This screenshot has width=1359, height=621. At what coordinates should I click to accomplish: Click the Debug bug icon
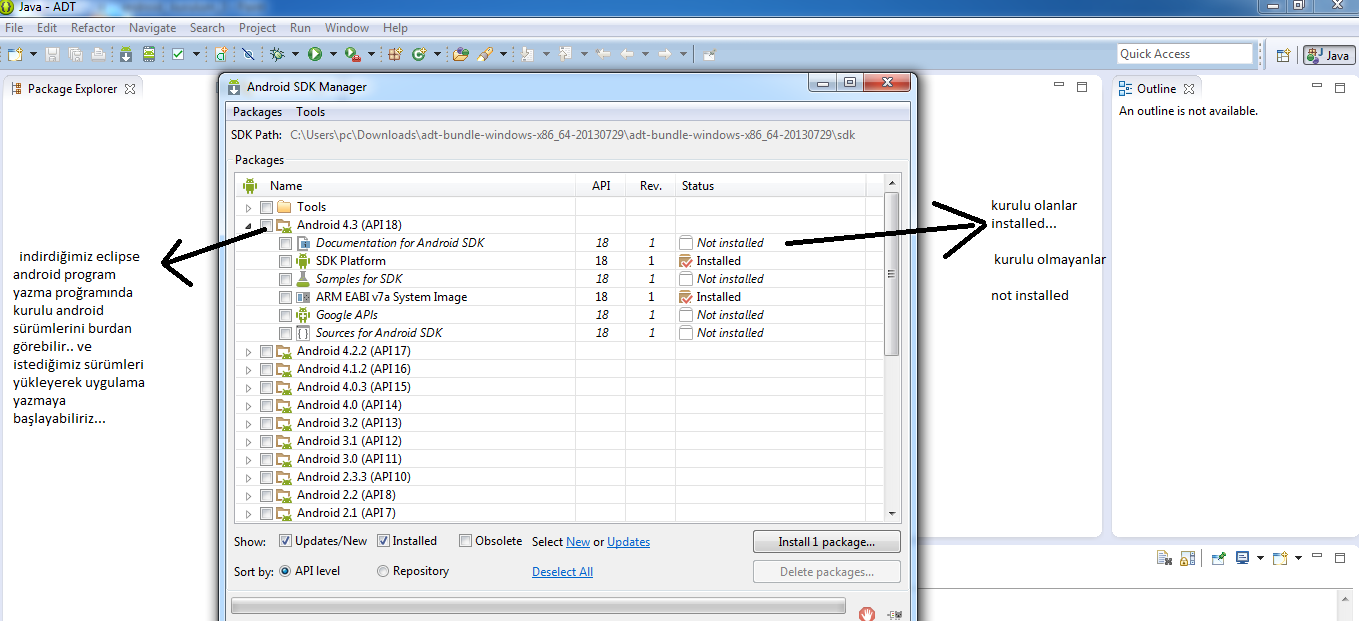tap(277, 54)
